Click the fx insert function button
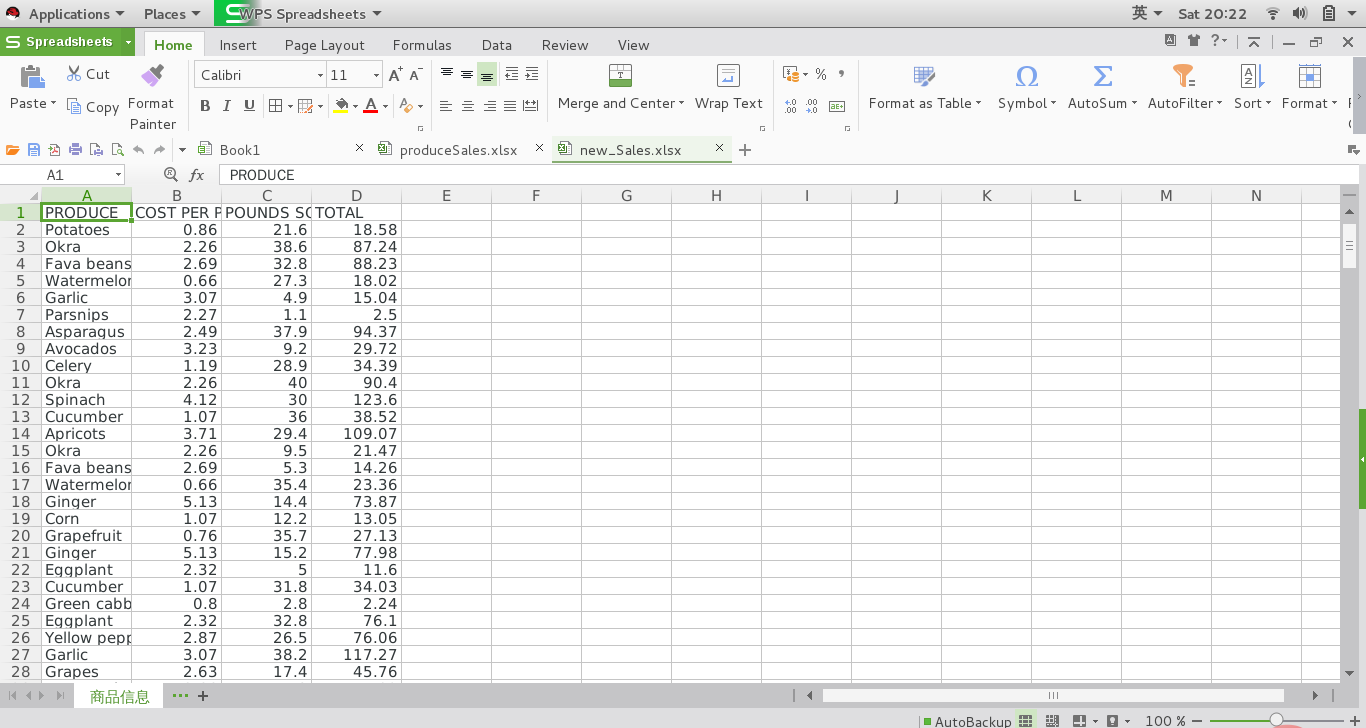The height and width of the screenshot is (728, 1366). click(x=197, y=175)
